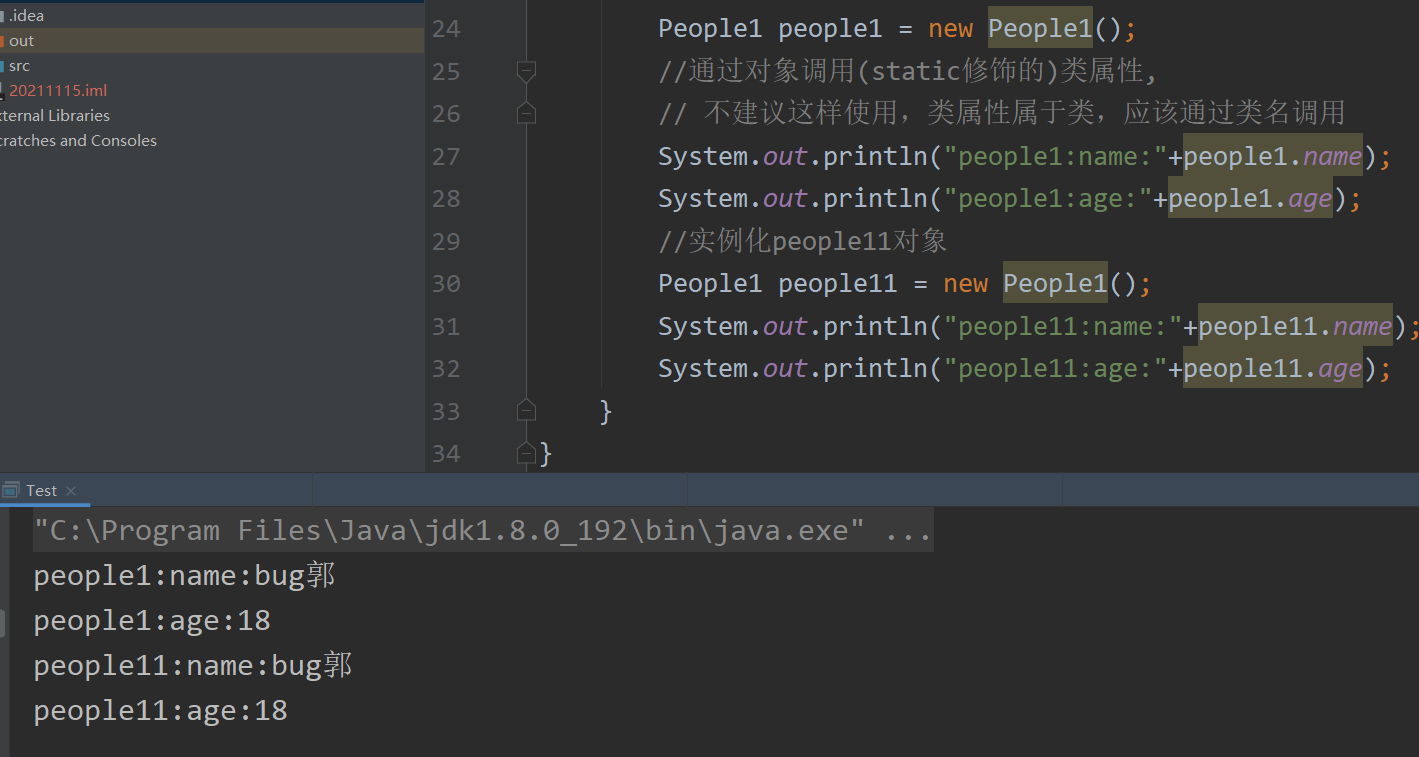Click console output 'people1:name:bug郭'

coord(185,576)
